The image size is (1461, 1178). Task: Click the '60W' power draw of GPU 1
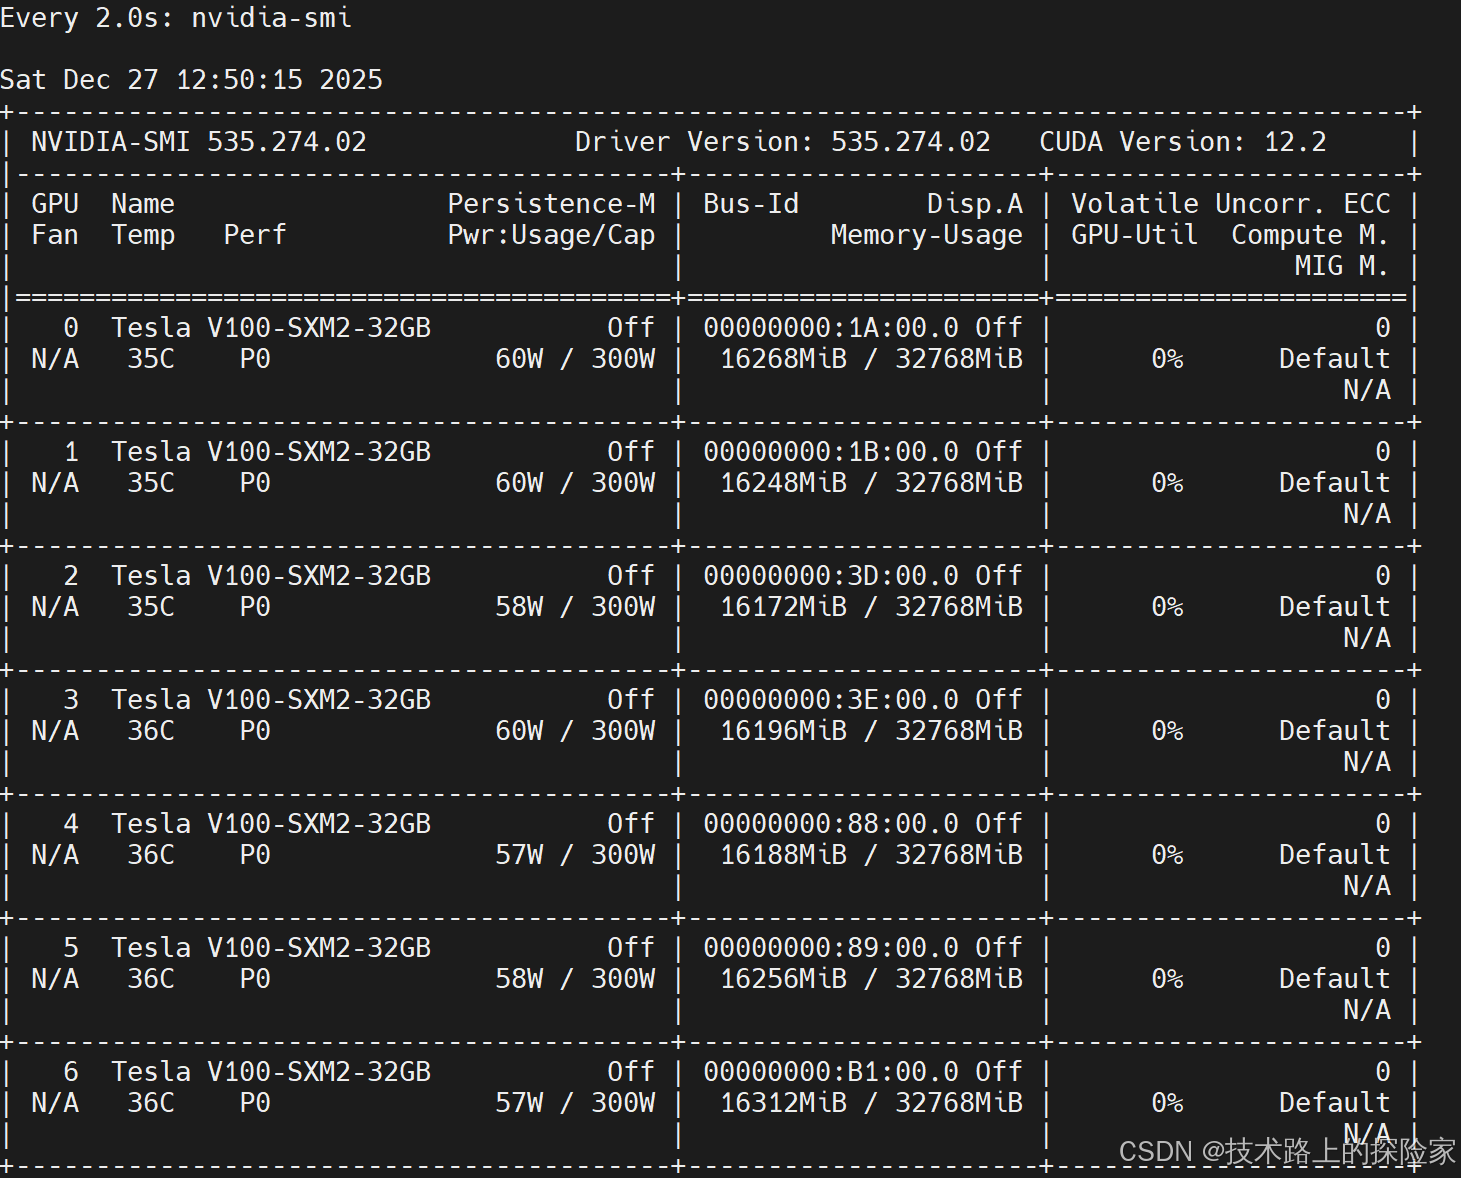tap(520, 483)
